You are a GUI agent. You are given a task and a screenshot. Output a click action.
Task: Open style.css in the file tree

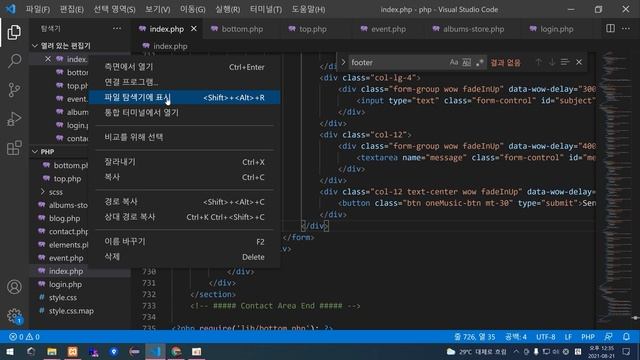(62, 298)
